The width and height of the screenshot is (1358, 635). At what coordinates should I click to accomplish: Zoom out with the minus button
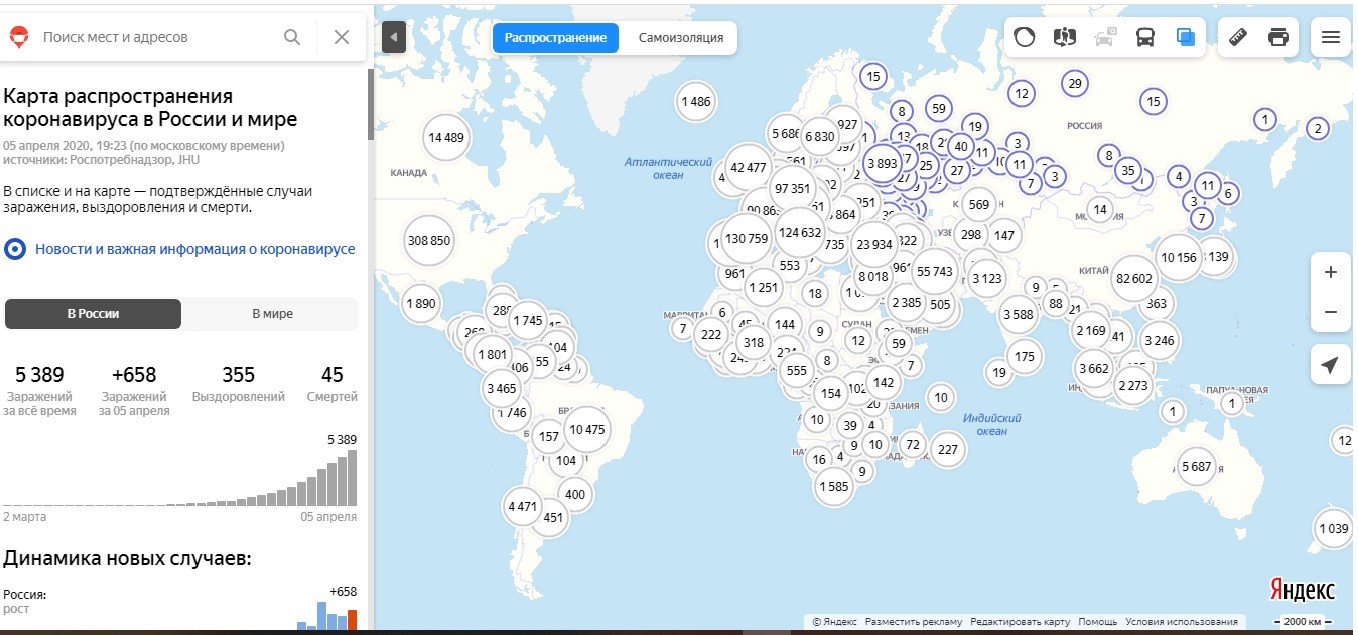[x=1330, y=312]
